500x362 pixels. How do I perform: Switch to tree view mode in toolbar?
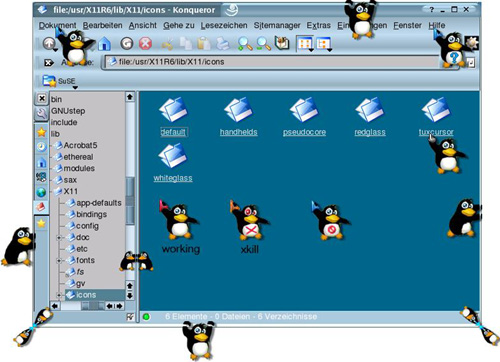click(323, 44)
